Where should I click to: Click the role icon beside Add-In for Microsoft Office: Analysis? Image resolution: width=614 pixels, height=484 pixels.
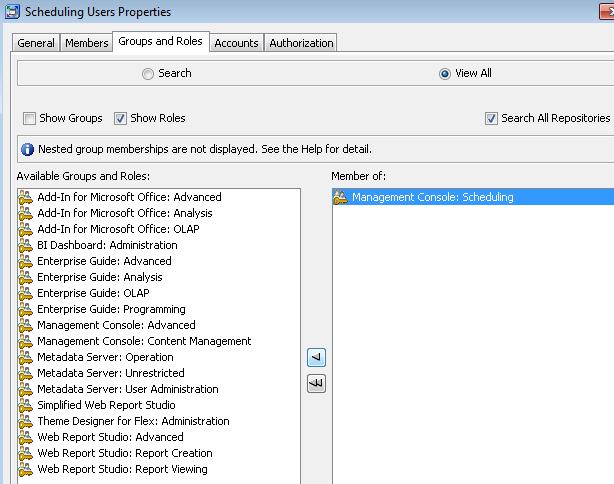point(26,213)
